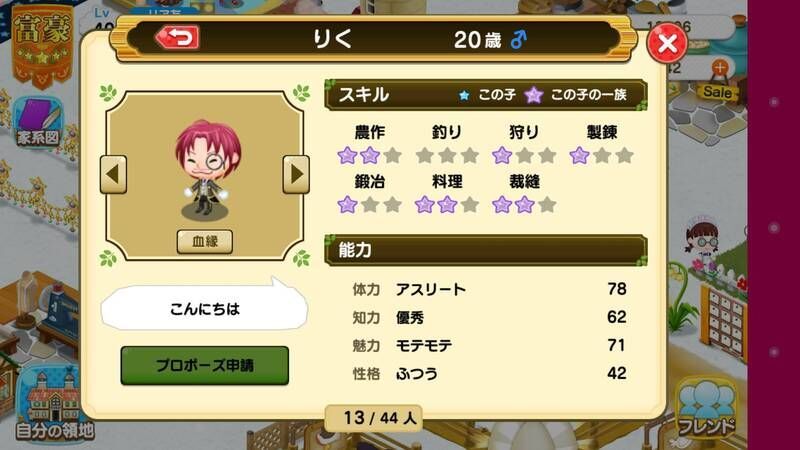Tap the こんにちは speech bubble

205,307
